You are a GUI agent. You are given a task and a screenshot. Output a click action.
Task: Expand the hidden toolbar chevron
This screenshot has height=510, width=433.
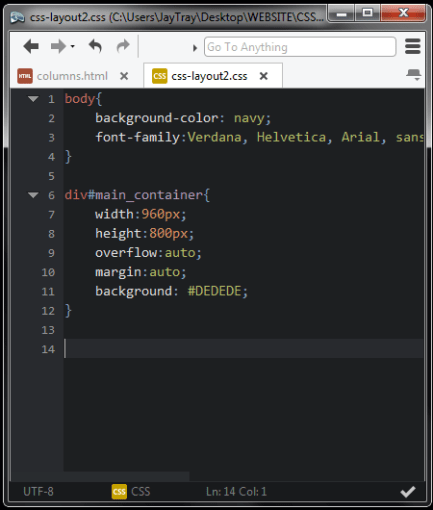click(x=195, y=48)
